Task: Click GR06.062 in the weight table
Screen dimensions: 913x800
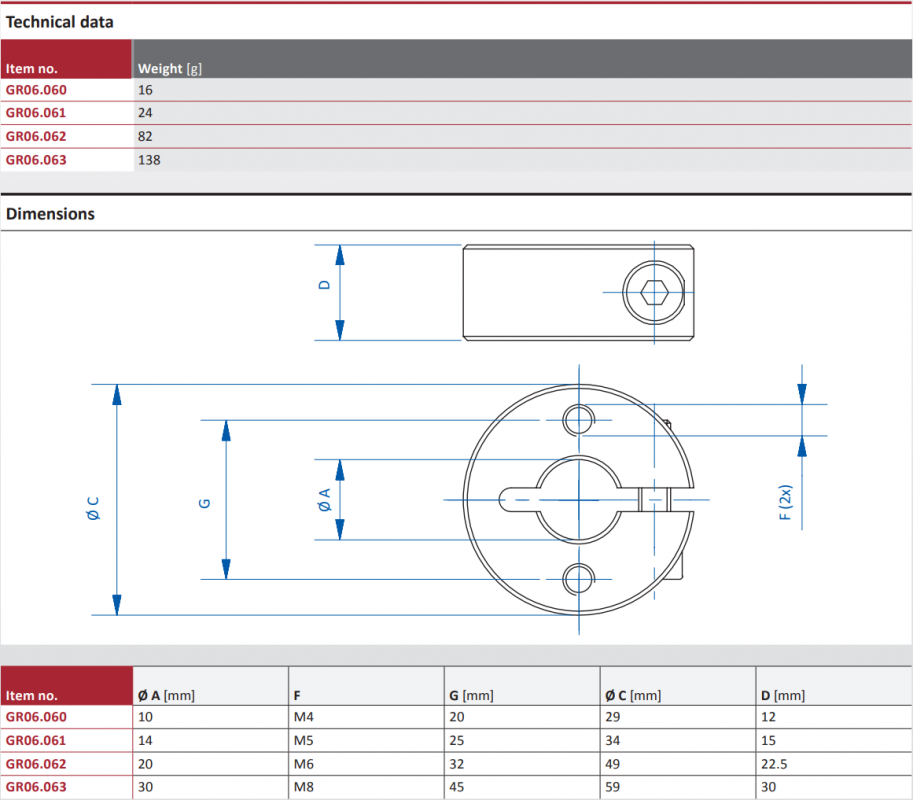Action: click(x=36, y=136)
